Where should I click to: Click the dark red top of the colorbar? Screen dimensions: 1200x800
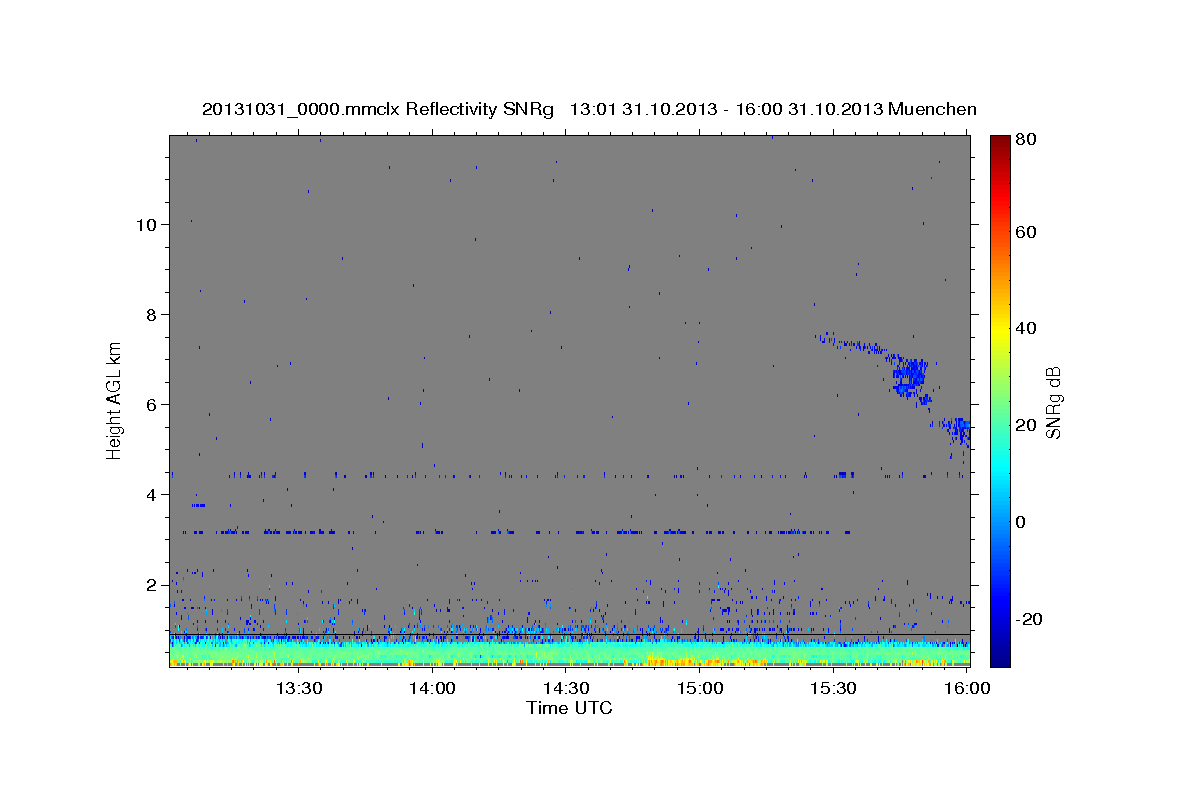pos(999,143)
